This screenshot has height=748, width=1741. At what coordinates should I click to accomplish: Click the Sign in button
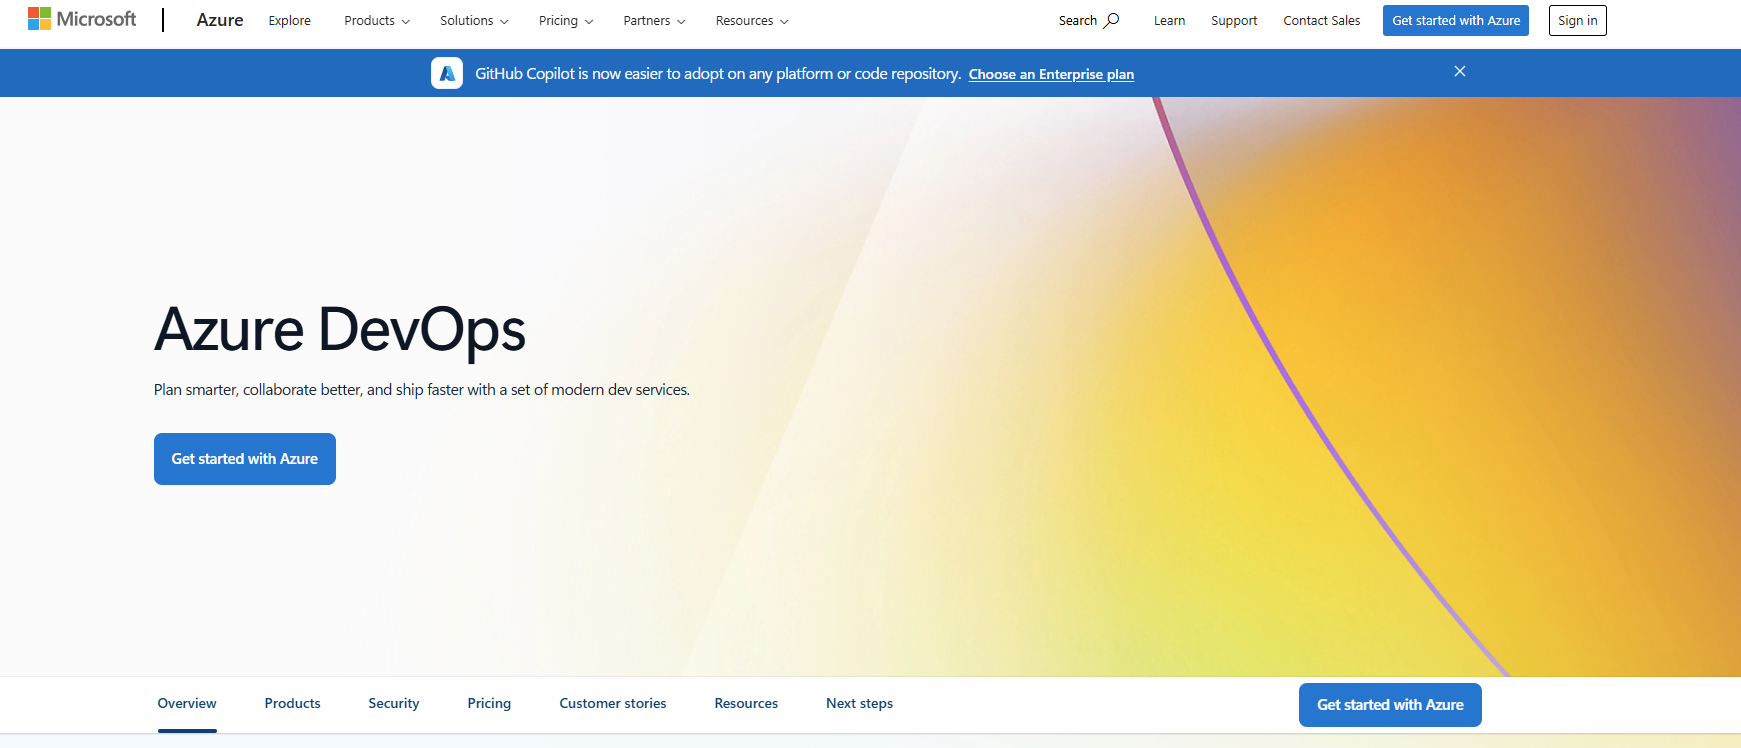coord(1577,20)
